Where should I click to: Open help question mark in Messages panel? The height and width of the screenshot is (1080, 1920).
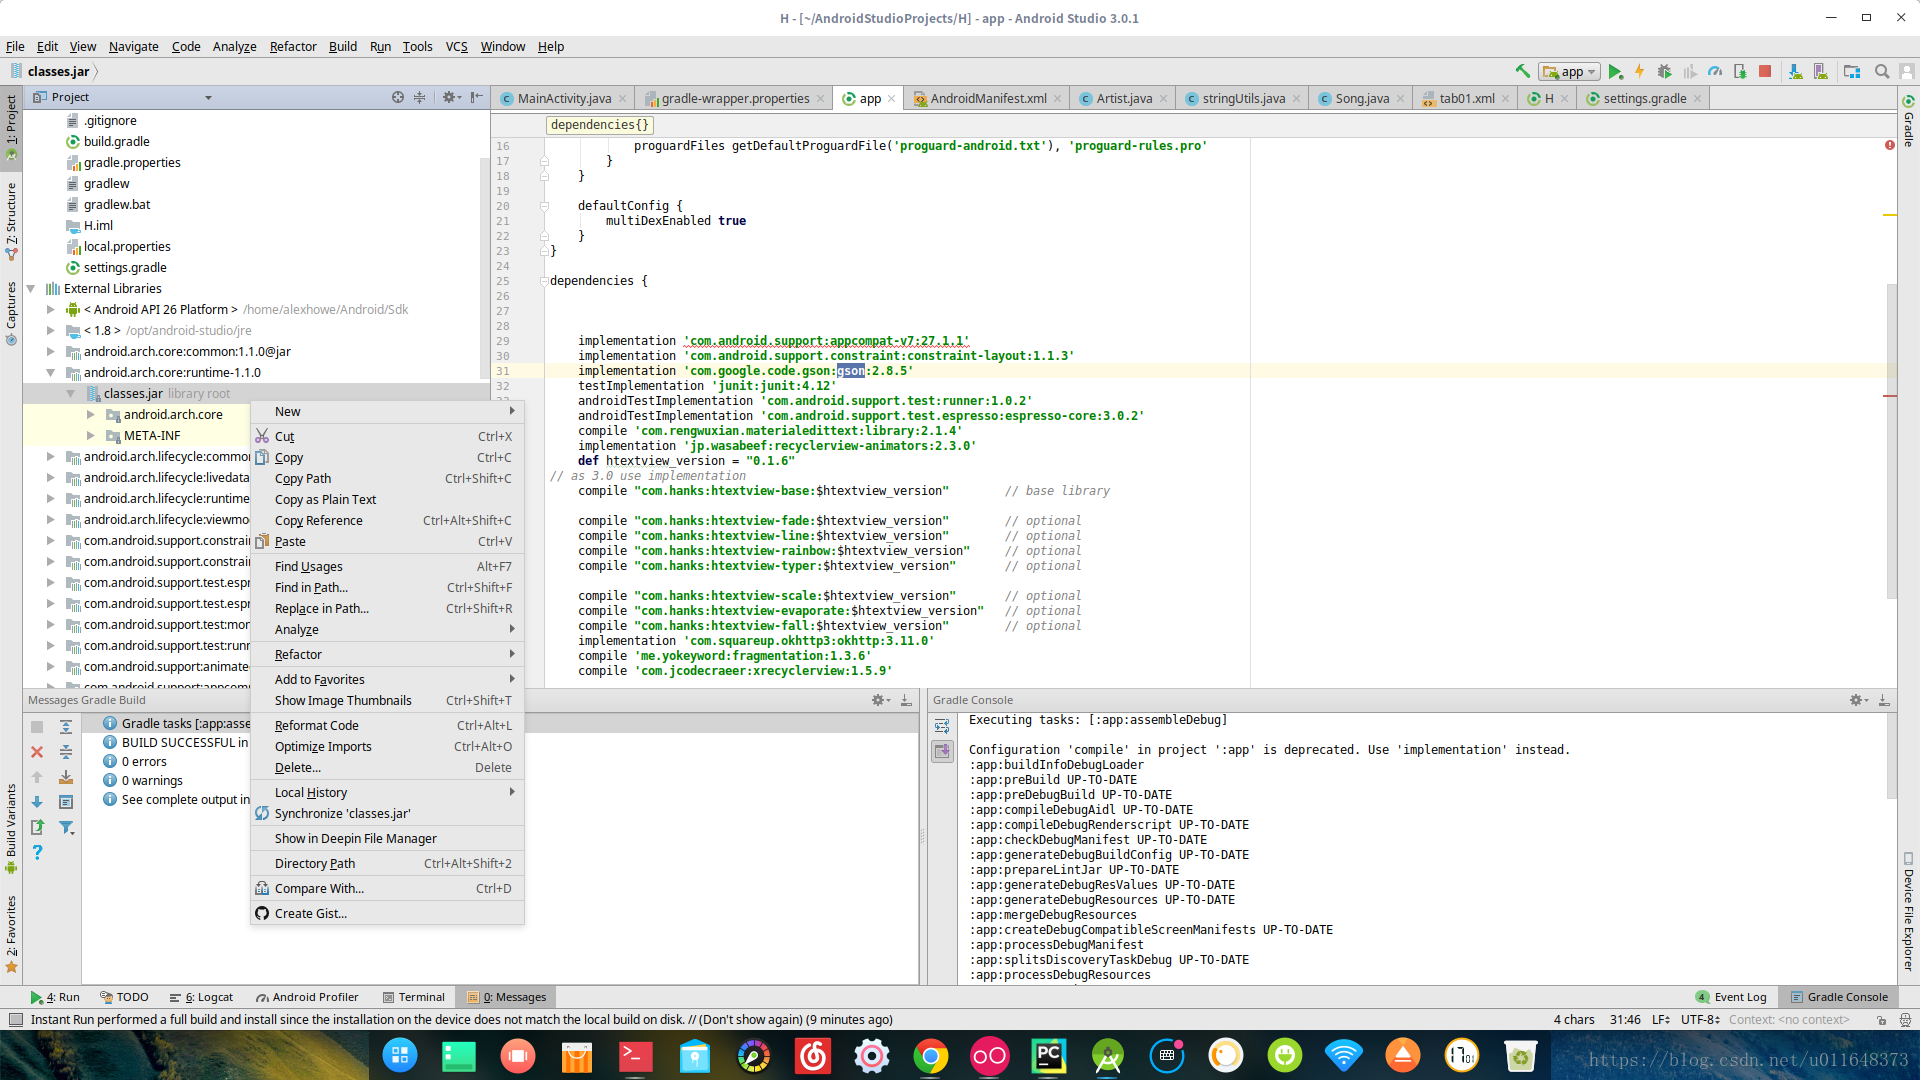[x=37, y=852]
